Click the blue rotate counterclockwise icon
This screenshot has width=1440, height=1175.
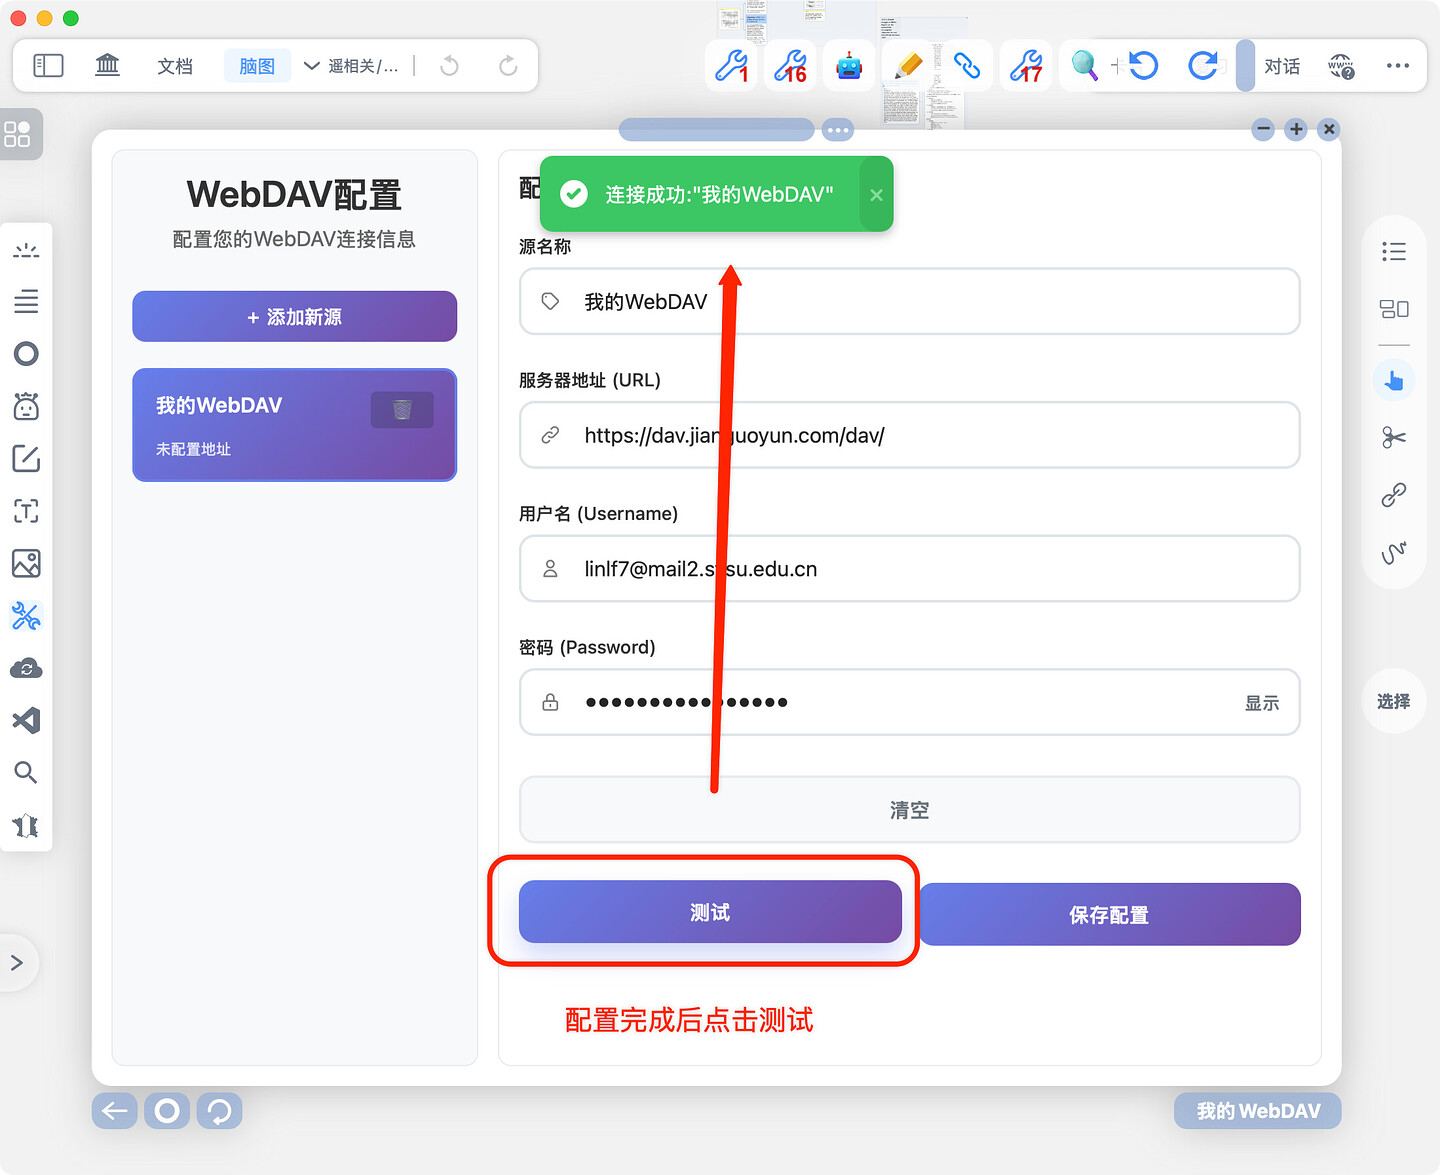coord(1143,66)
